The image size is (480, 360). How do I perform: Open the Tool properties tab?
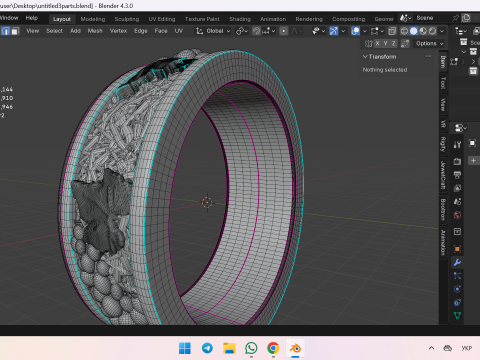457,145
